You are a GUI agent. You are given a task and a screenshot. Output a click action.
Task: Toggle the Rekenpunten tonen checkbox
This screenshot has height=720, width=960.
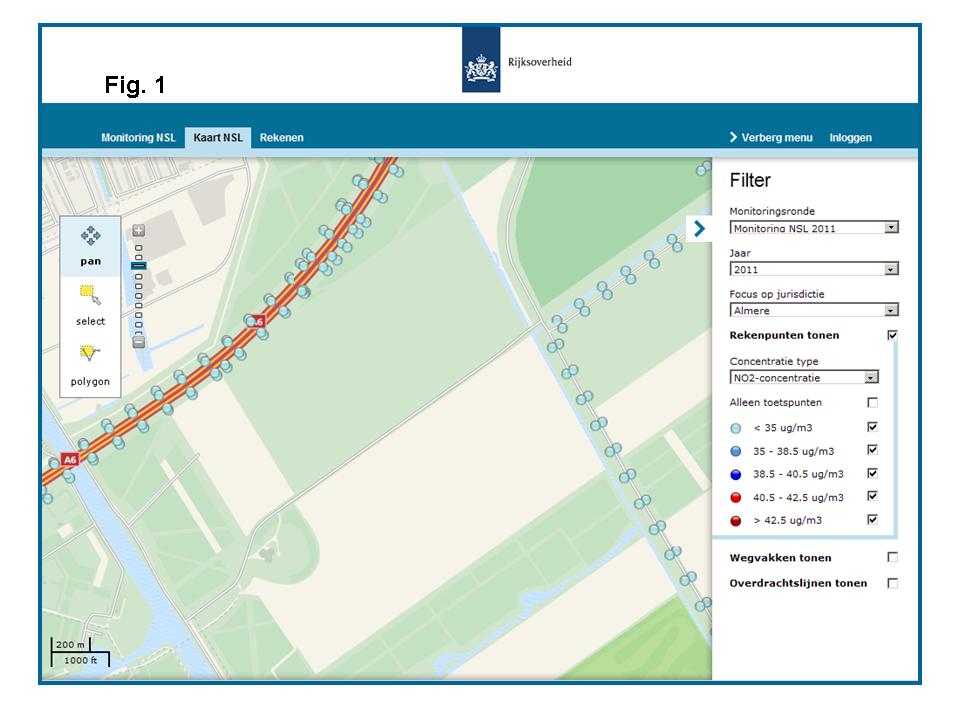892,335
